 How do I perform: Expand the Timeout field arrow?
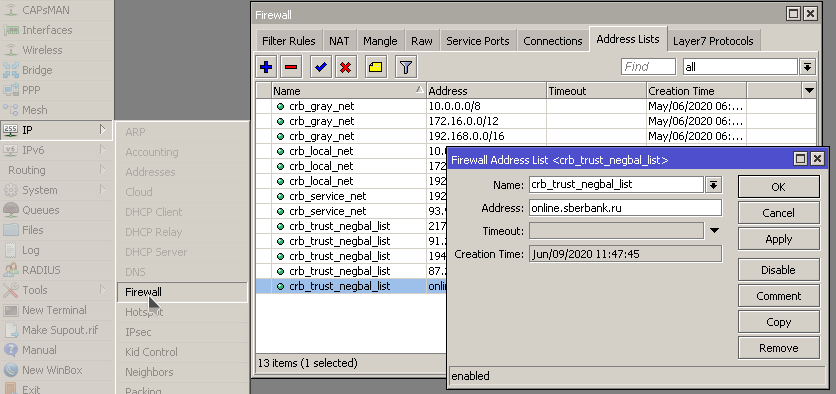pos(714,231)
